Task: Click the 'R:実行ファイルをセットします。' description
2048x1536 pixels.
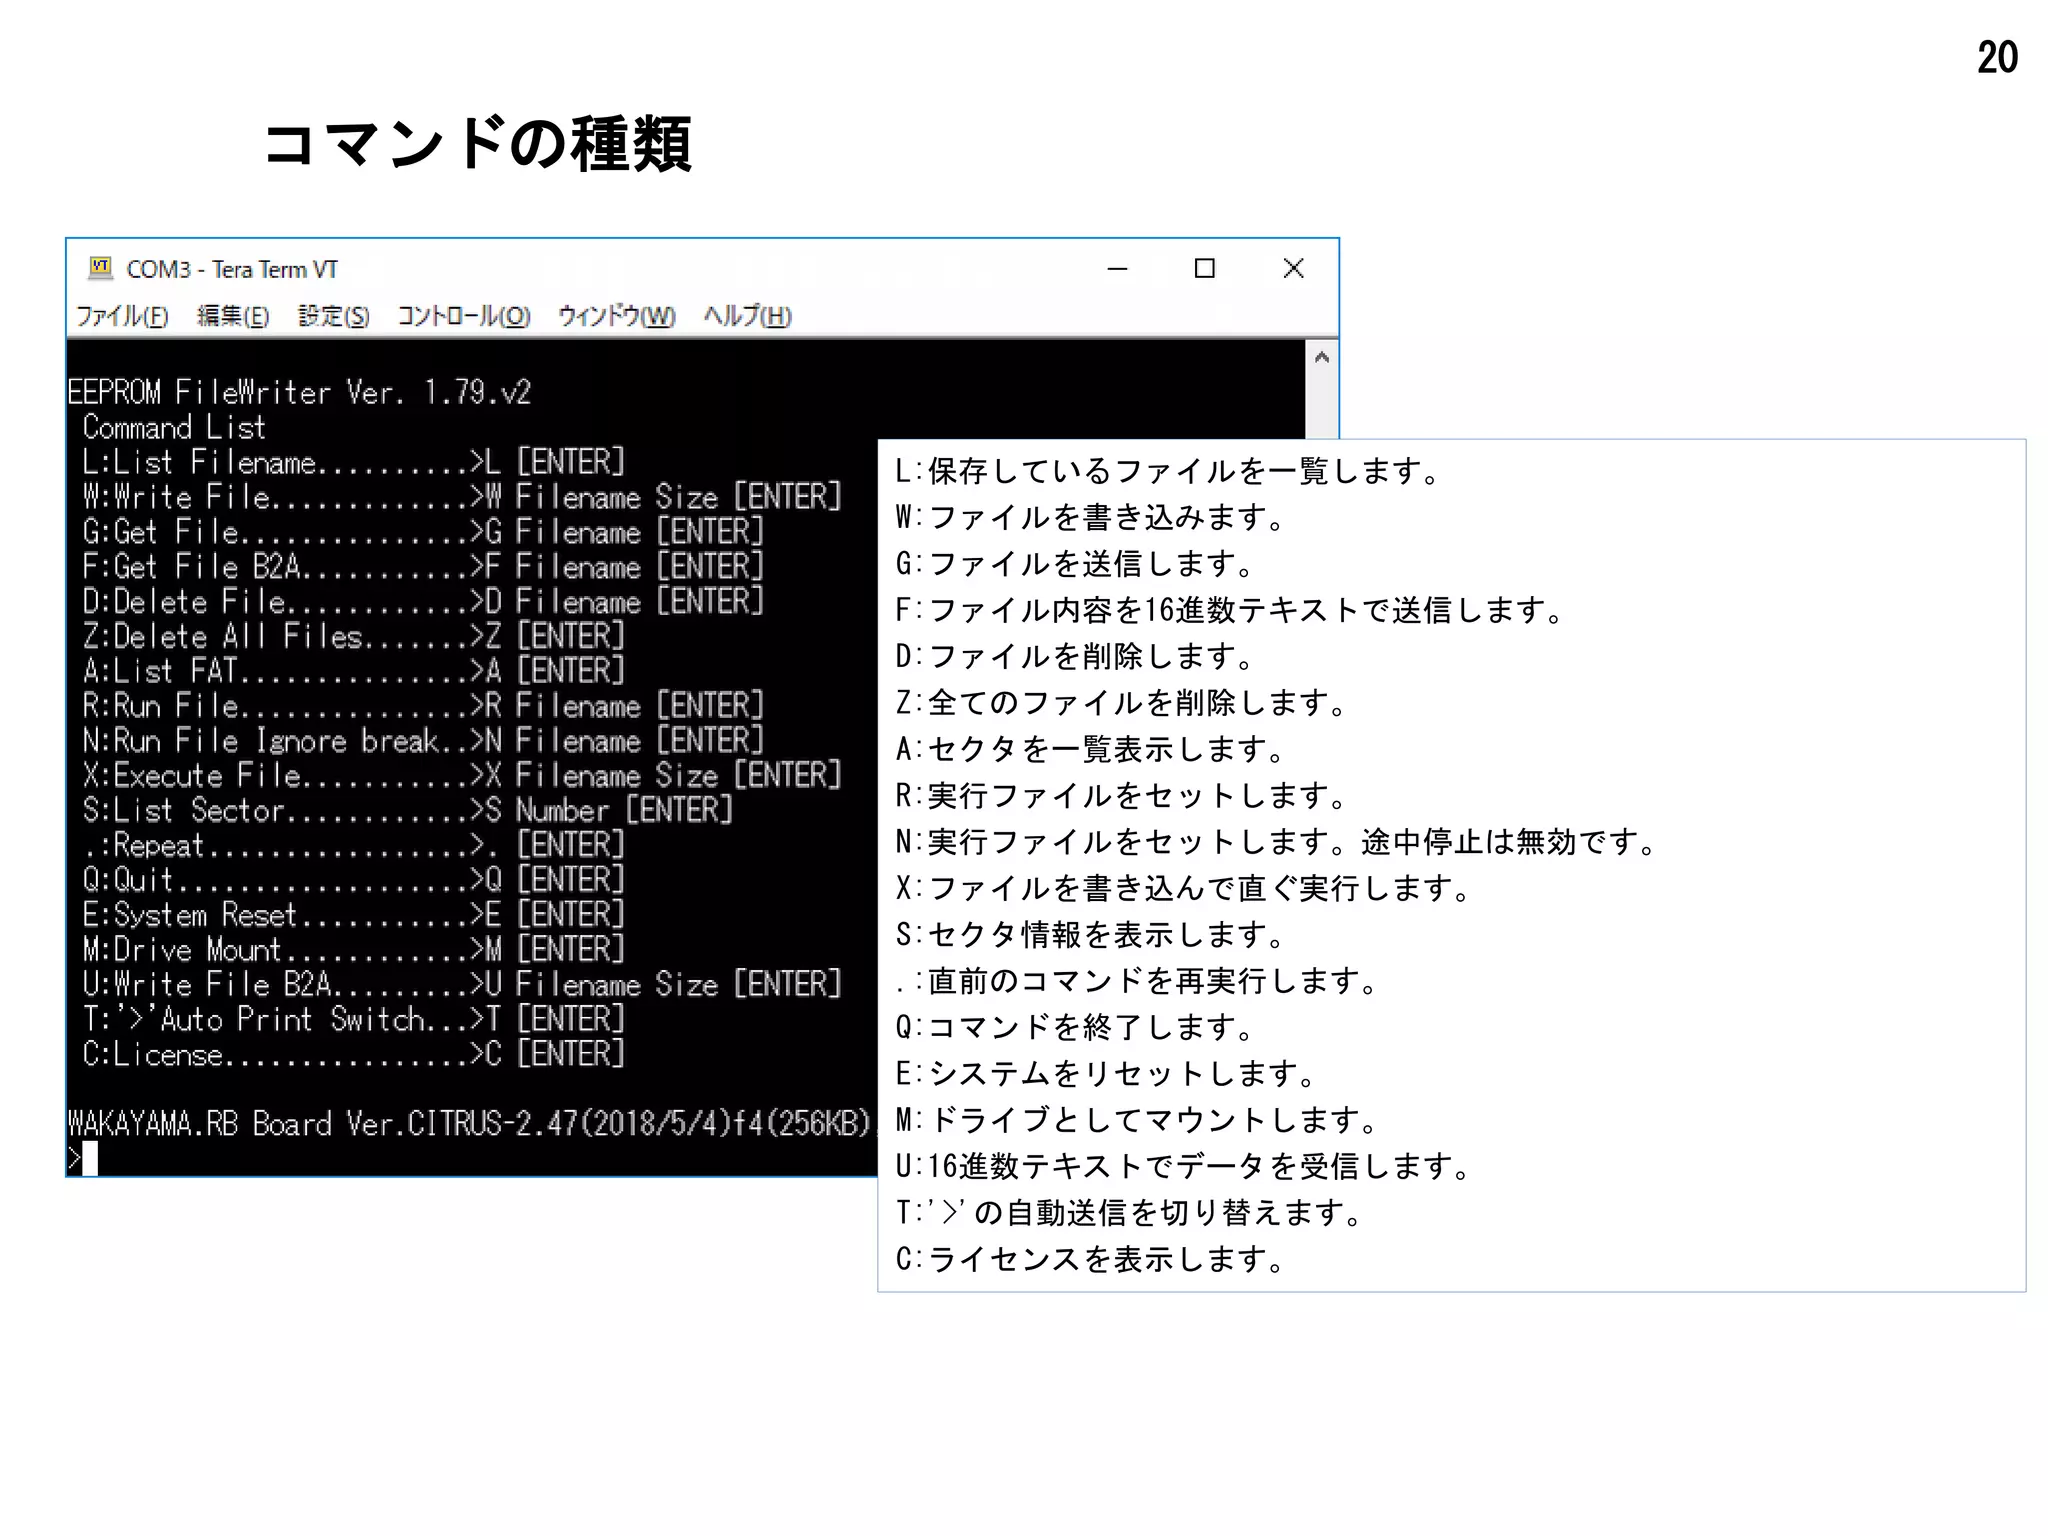Action: click(x=1122, y=796)
